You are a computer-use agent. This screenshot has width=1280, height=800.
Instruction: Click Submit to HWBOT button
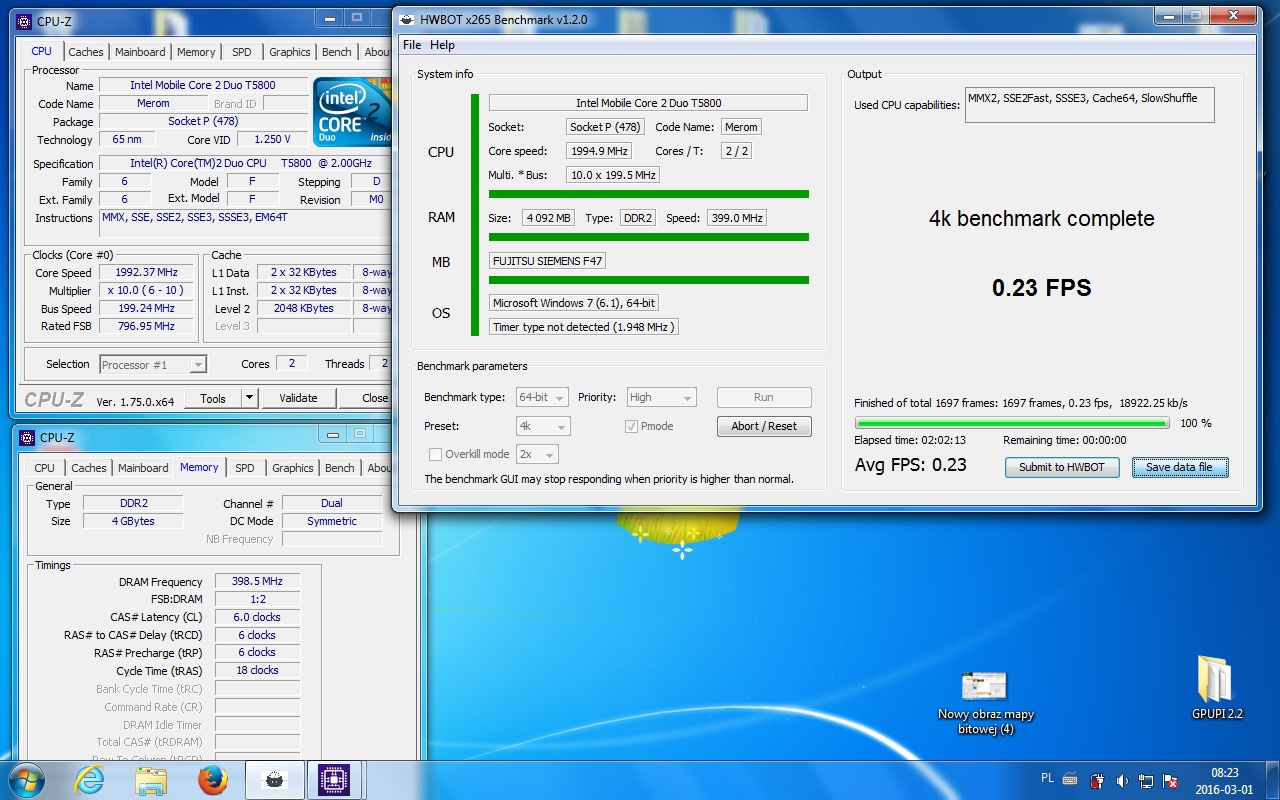tap(1062, 467)
